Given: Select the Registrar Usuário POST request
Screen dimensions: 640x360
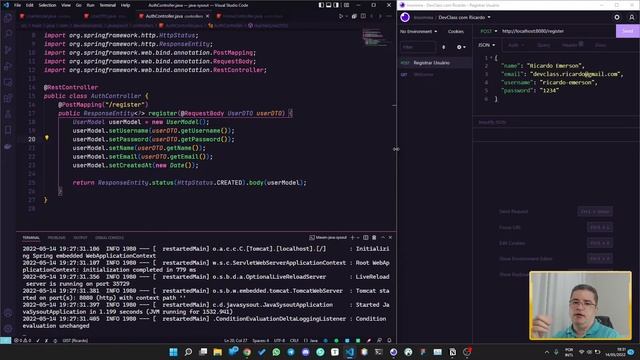Looking at the screenshot, I should pos(435,63).
